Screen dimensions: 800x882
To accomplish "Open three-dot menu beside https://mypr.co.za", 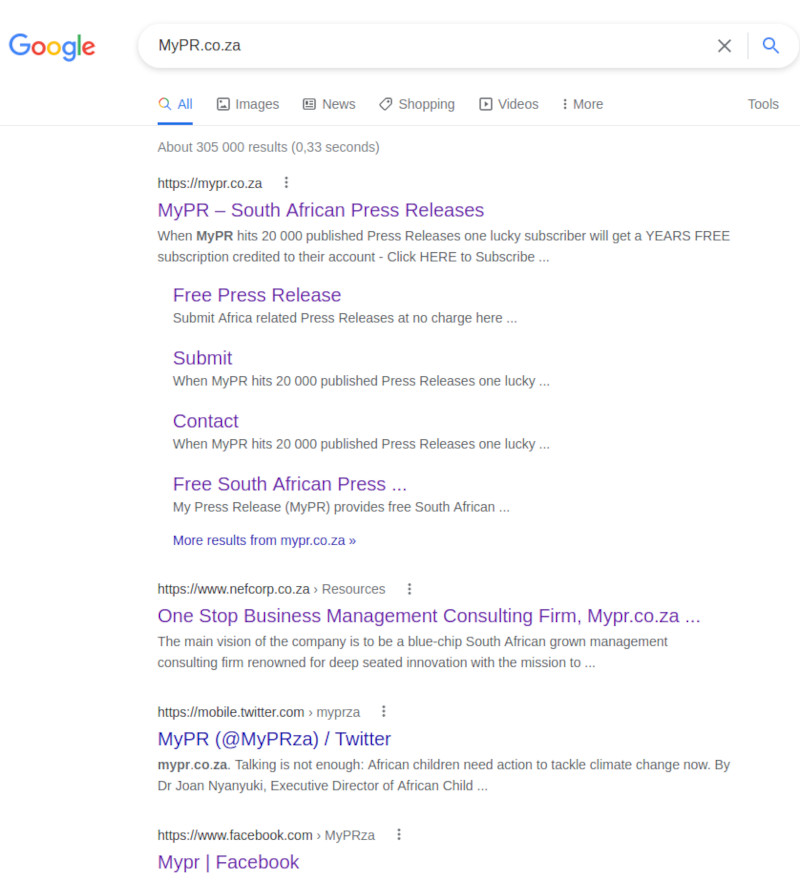I will tap(286, 182).
